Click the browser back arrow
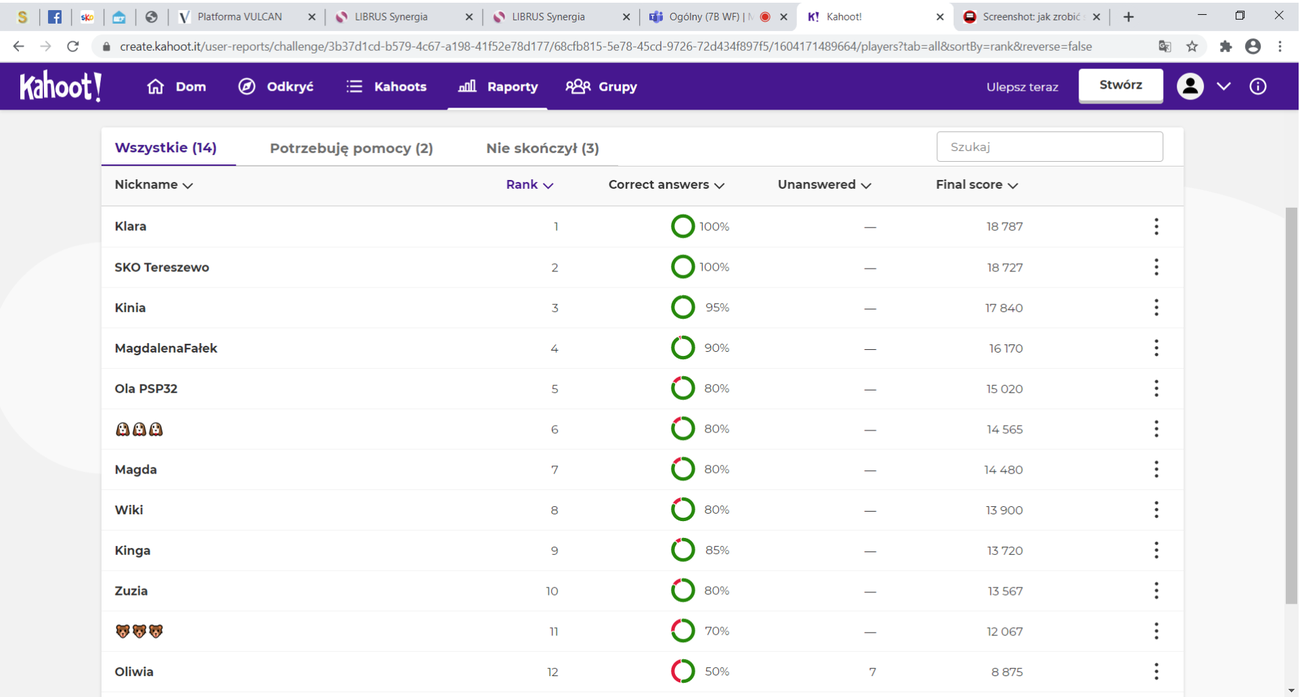Viewport: 1300px width, 697px height. (18, 46)
